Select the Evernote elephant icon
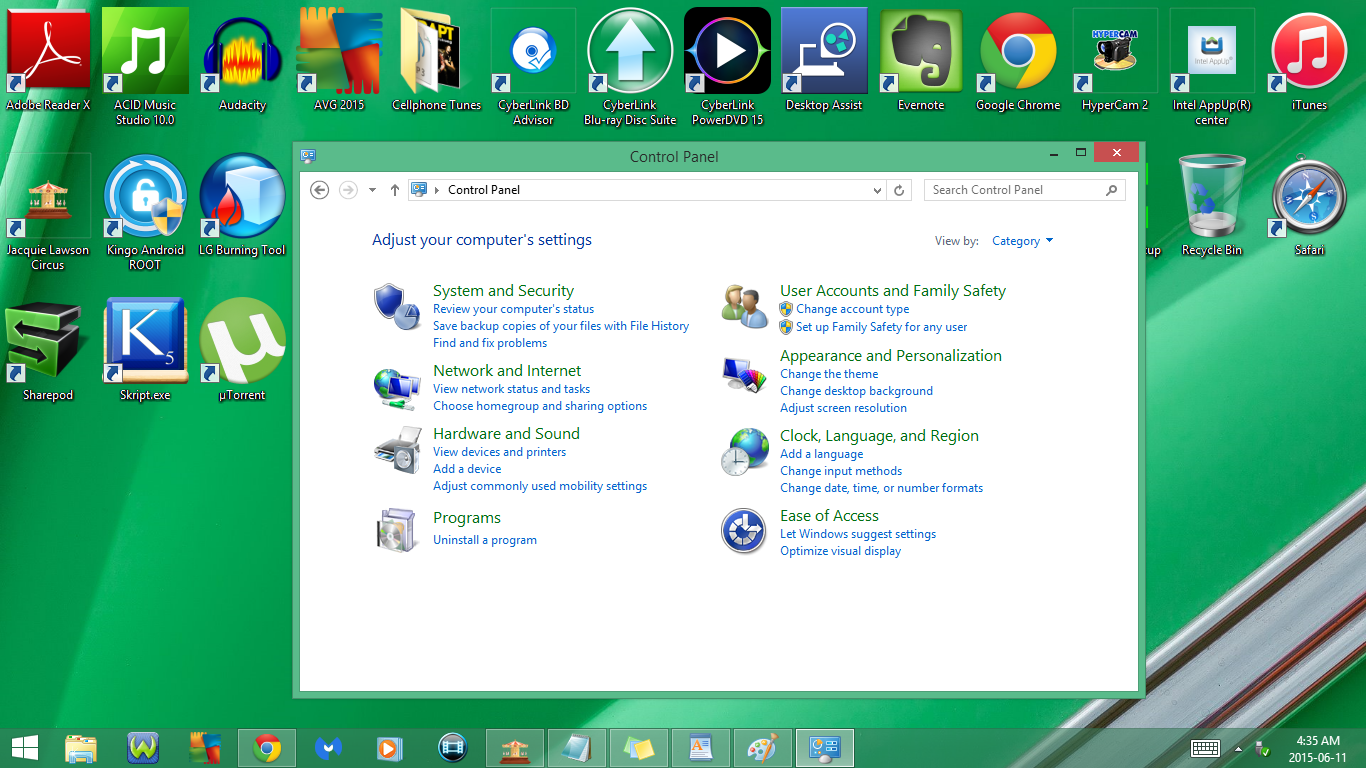1366x768 pixels. click(921, 60)
